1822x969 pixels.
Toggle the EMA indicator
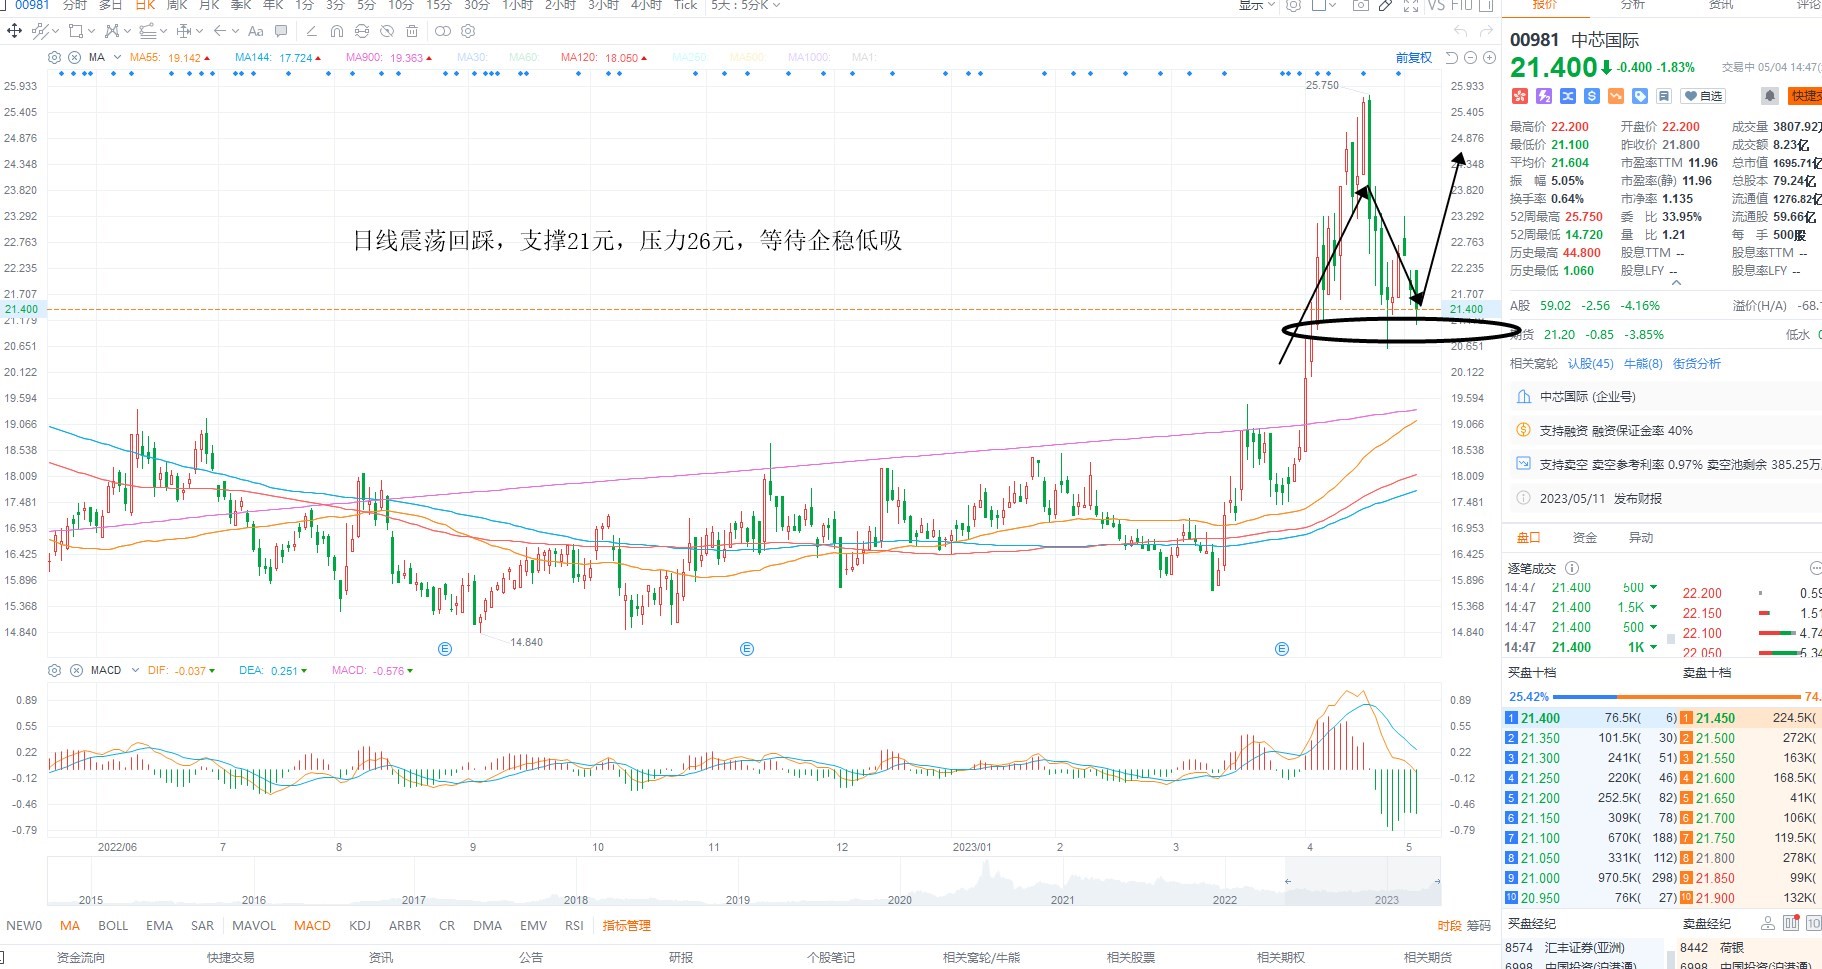point(160,926)
